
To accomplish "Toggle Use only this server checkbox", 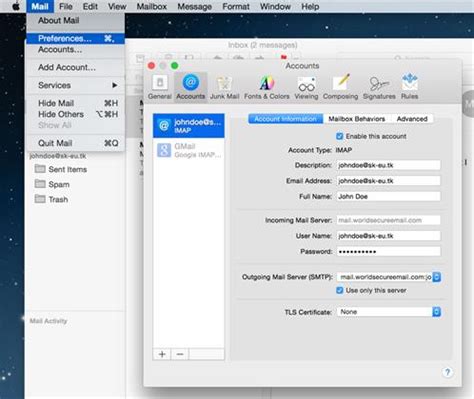I will click(x=339, y=290).
